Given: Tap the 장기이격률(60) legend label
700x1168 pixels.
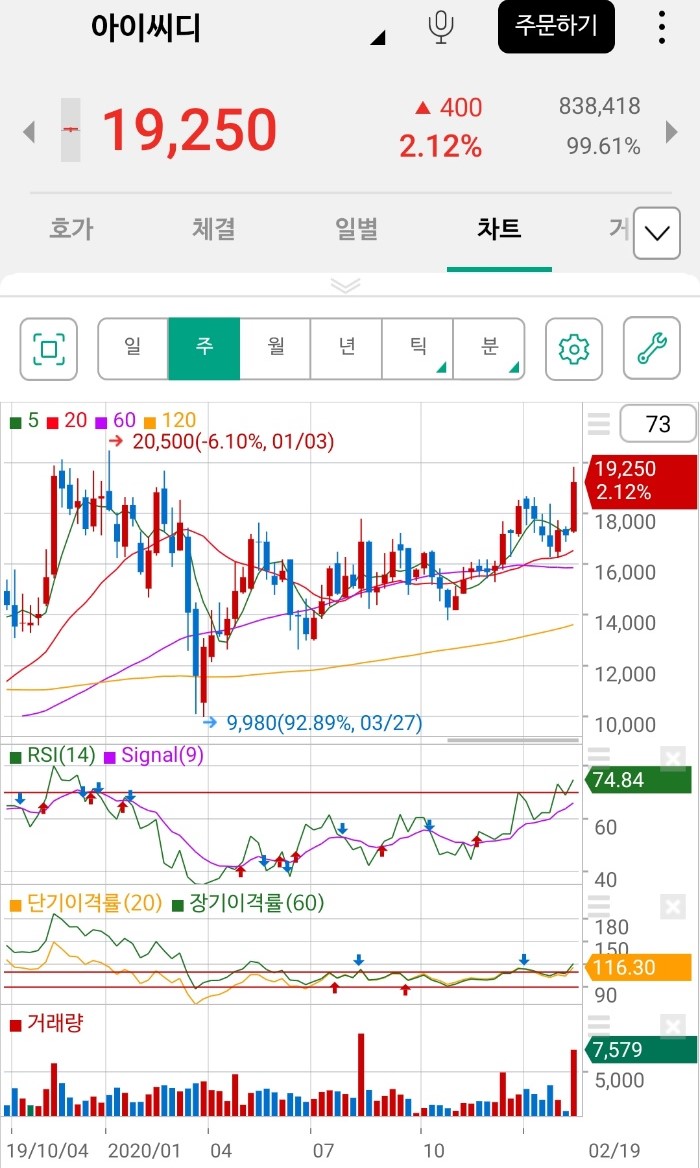Looking at the screenshot, I should point(248,904).
